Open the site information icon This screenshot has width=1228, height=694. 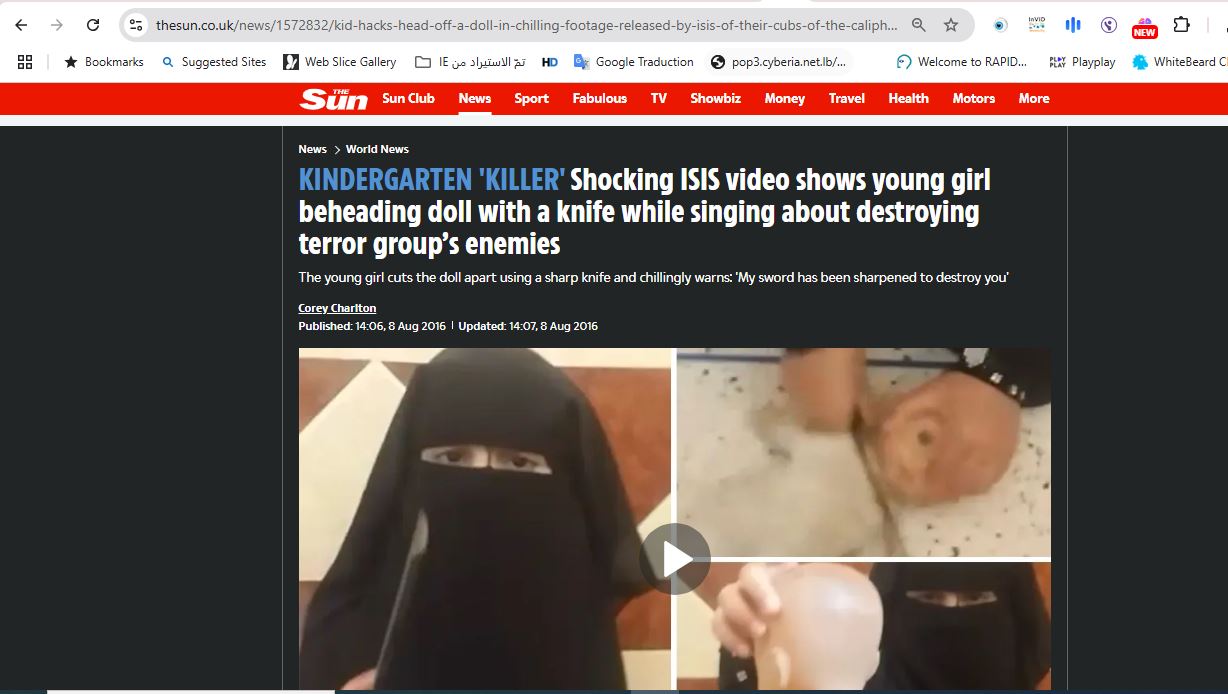click(136, 25)
